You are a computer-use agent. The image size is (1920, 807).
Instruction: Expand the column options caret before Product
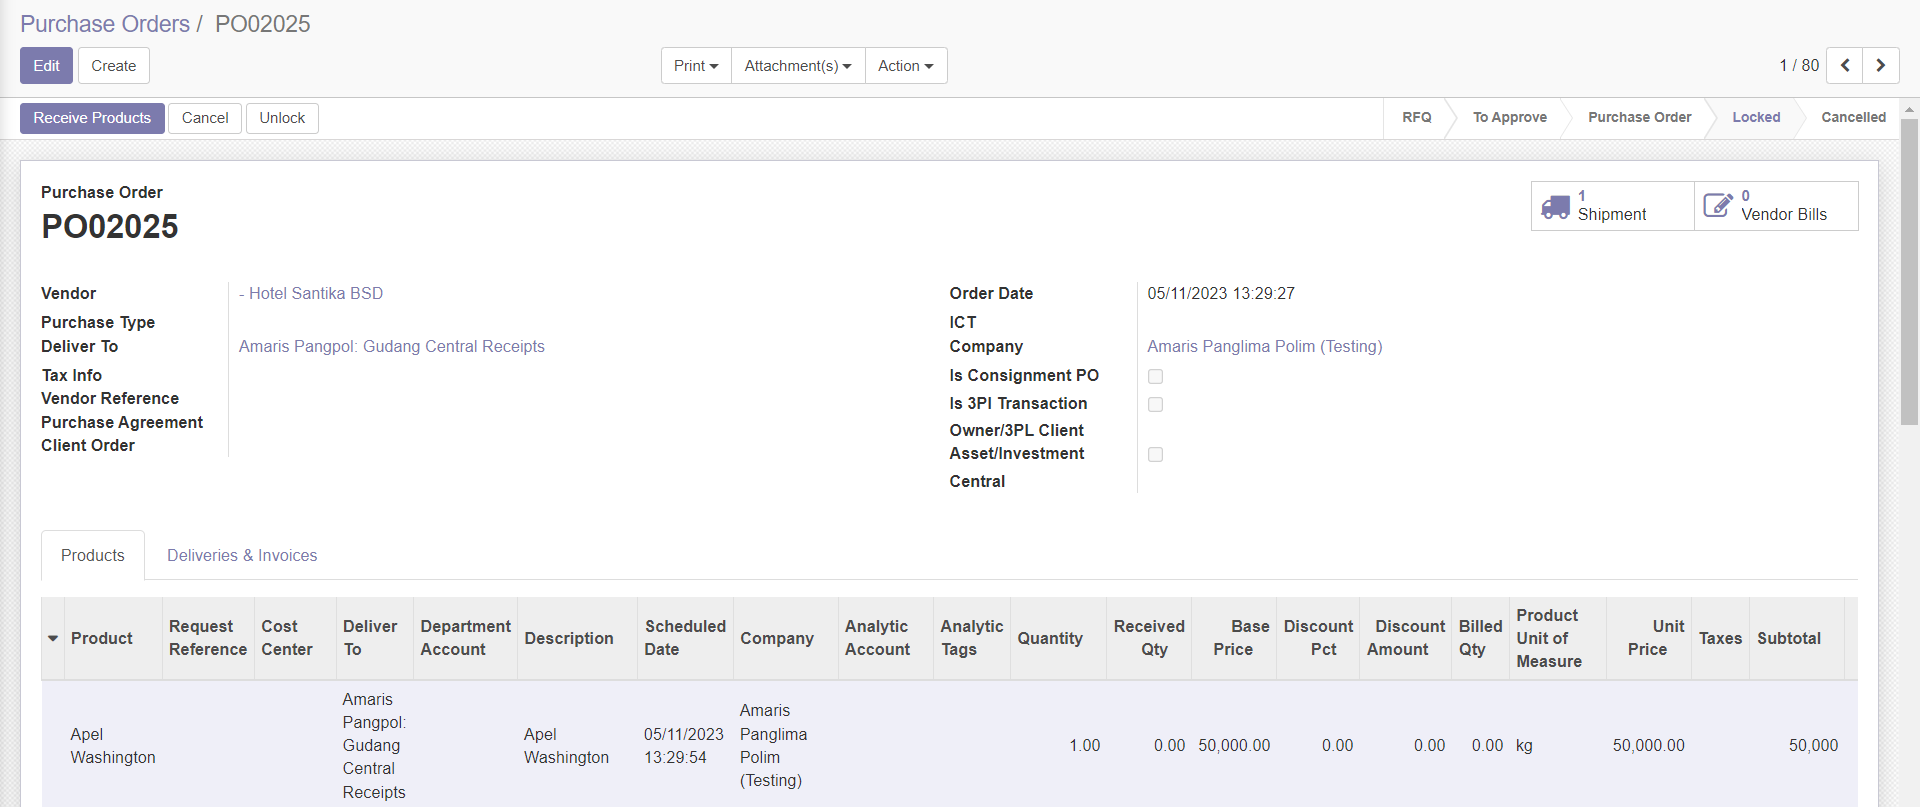53,638
